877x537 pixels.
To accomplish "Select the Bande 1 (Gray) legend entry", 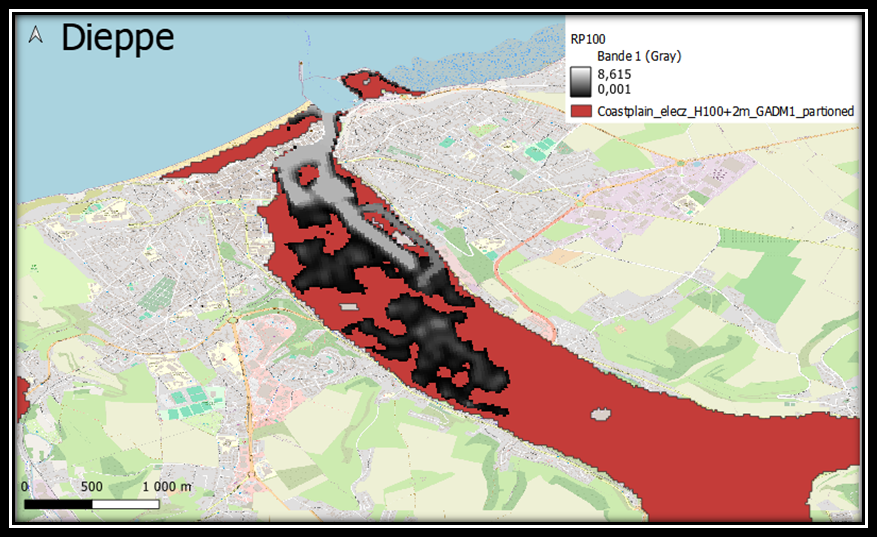I will tap(638, 57).
